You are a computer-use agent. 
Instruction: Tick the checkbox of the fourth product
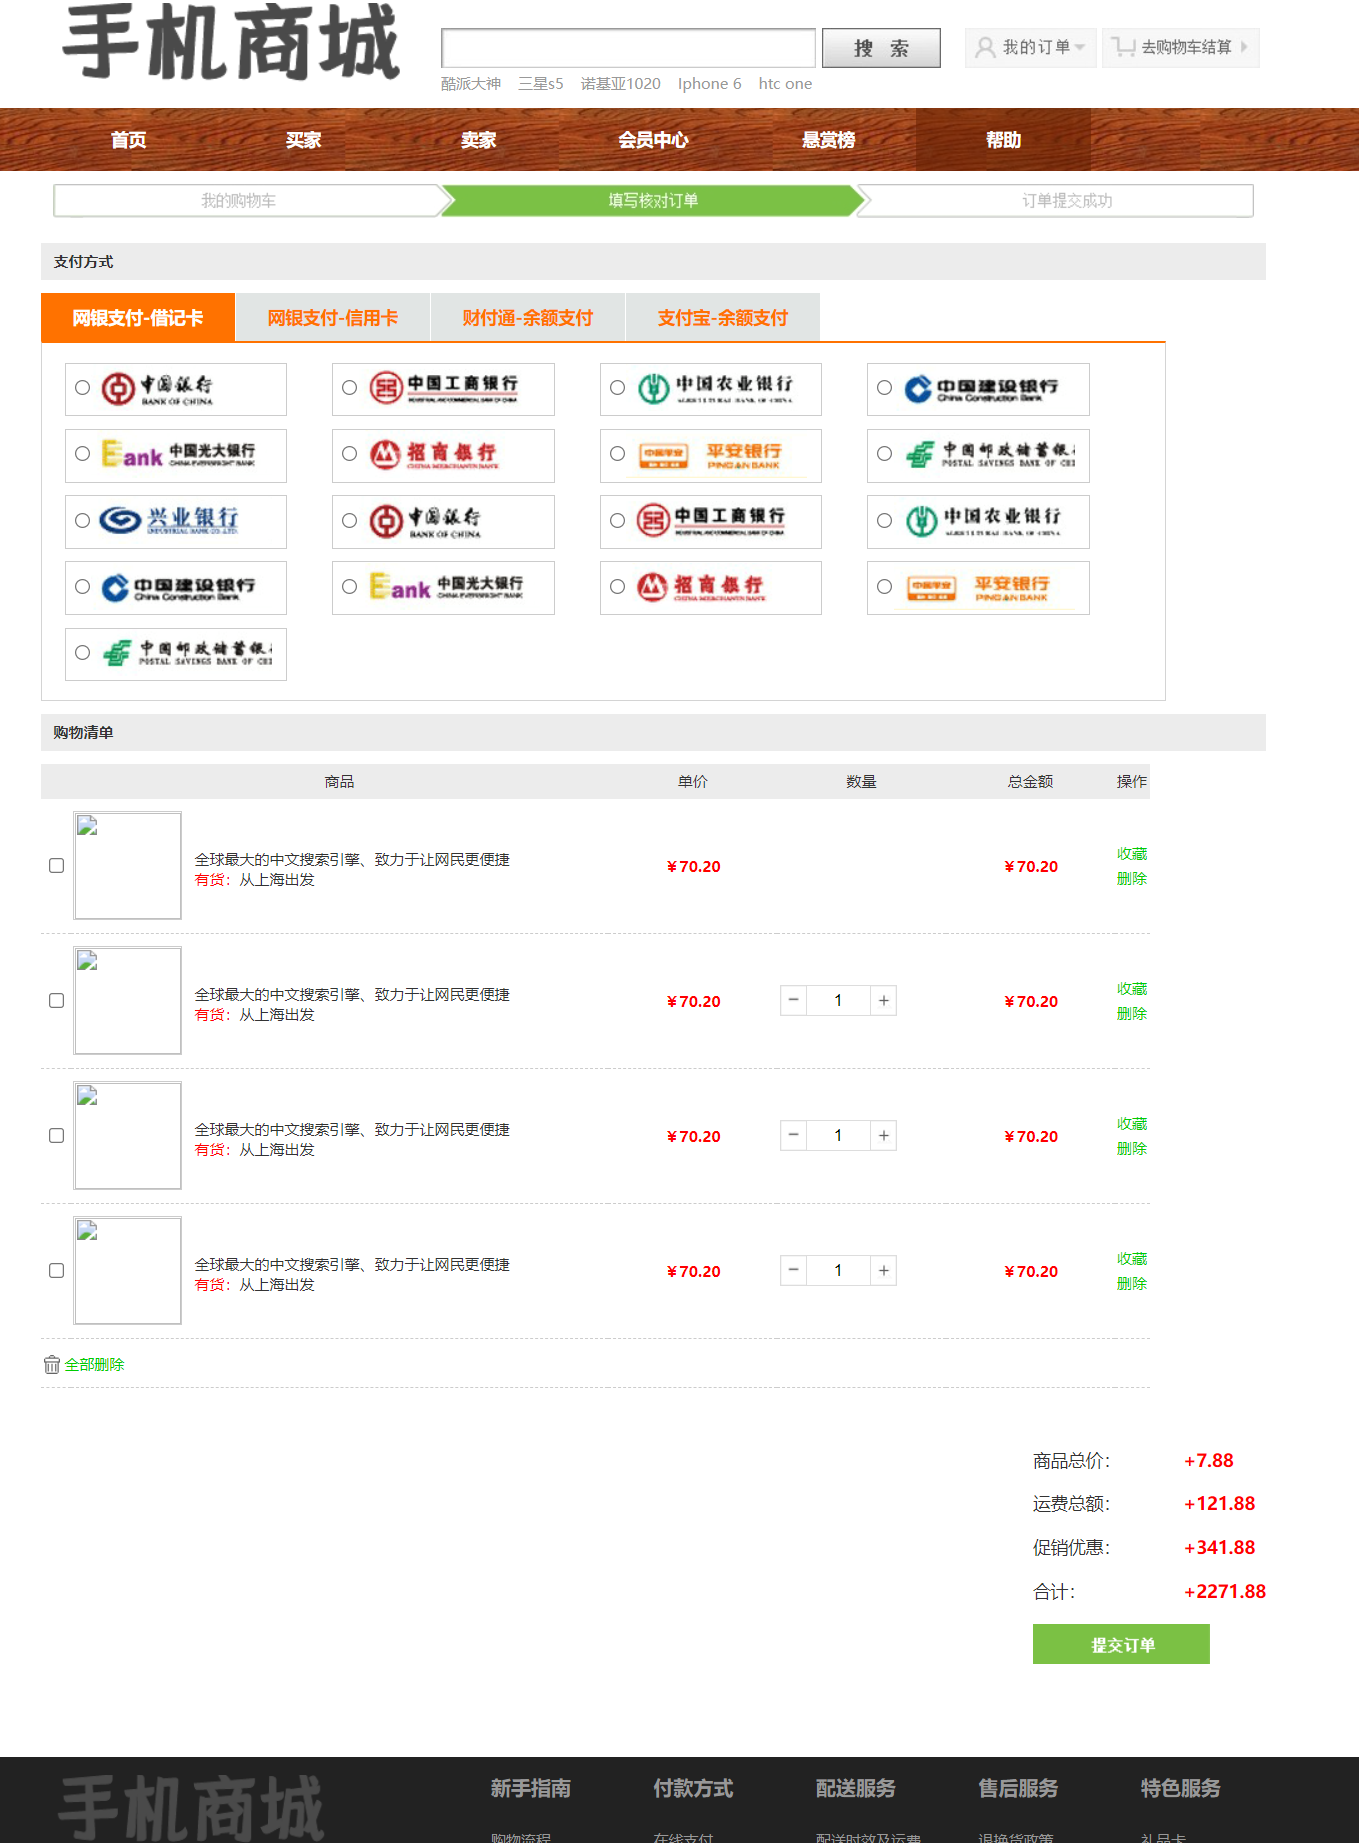pyautogui.click(x=56, y=1270)
